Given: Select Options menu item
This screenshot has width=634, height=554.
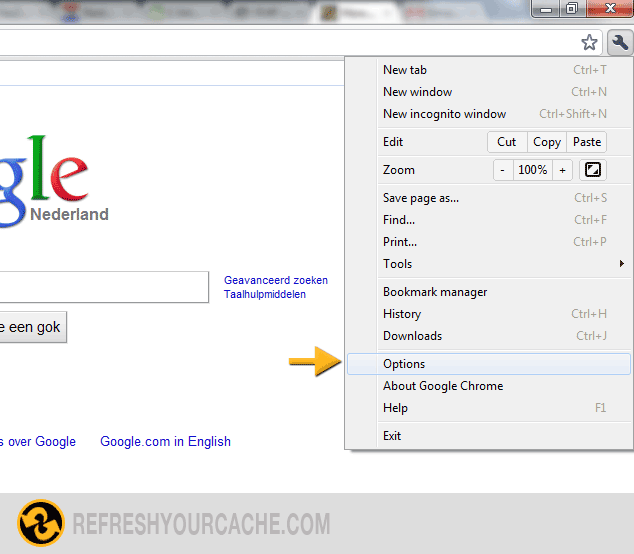Looking at the screenshot, I should coord(488,364).
